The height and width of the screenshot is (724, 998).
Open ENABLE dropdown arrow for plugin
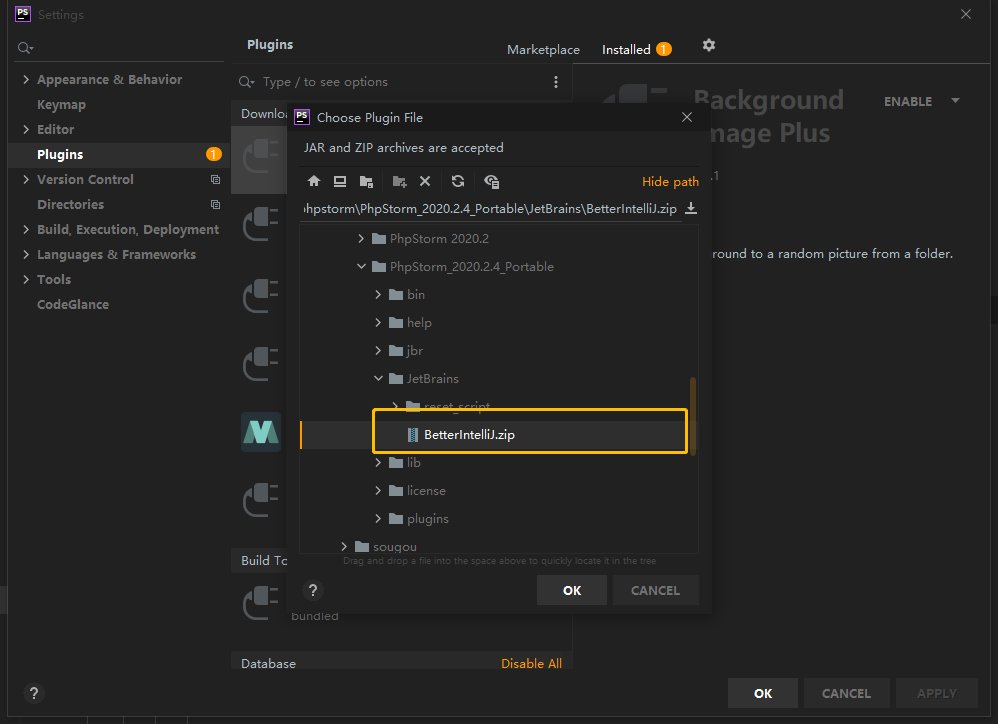[955, 101]
